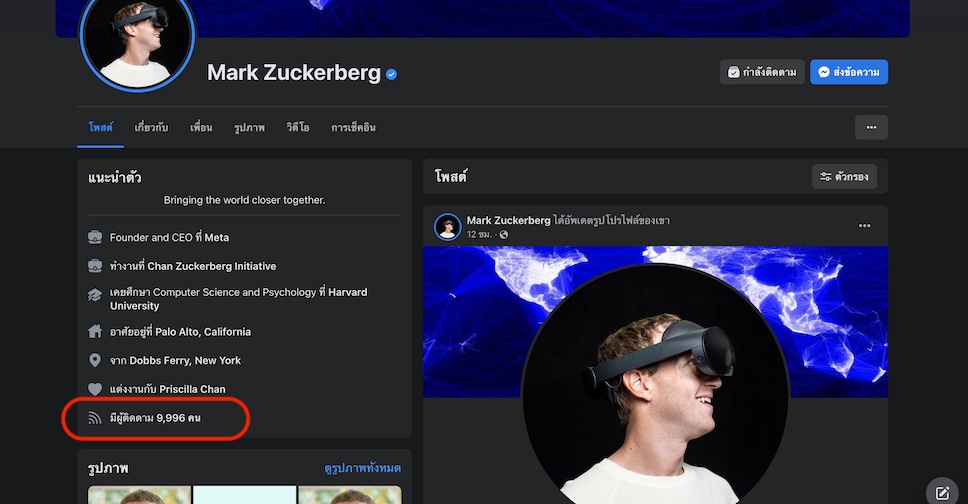Open the ดูรูปภาพทั้งหมด link
This screenshot has width=968, height=504.
[x=362, y=468]
